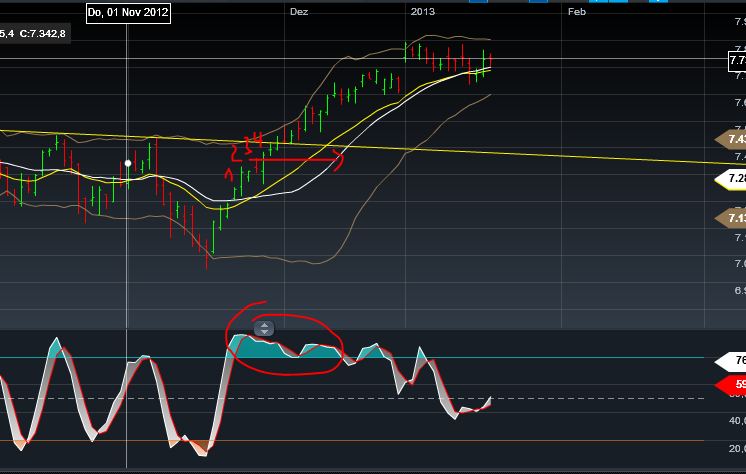The height and width of the screenshot is (474, 746).
Task: Click the white '76' stochastic value tag
Action: coord(731,360)
